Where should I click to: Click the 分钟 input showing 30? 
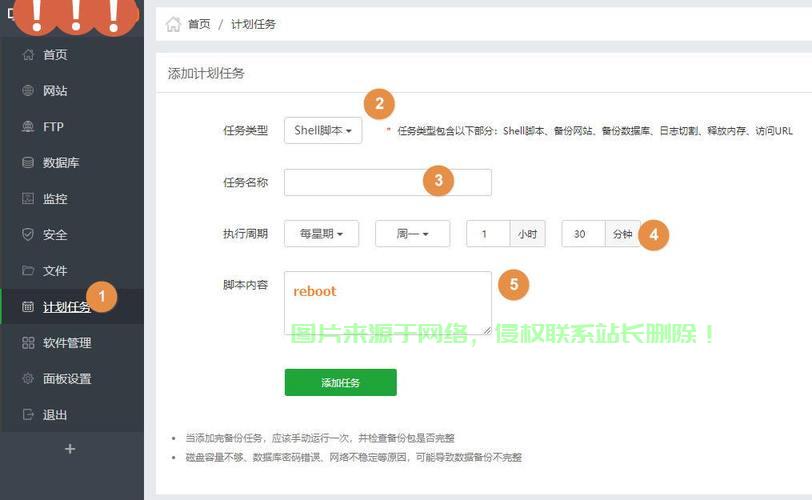pos(584,234)
